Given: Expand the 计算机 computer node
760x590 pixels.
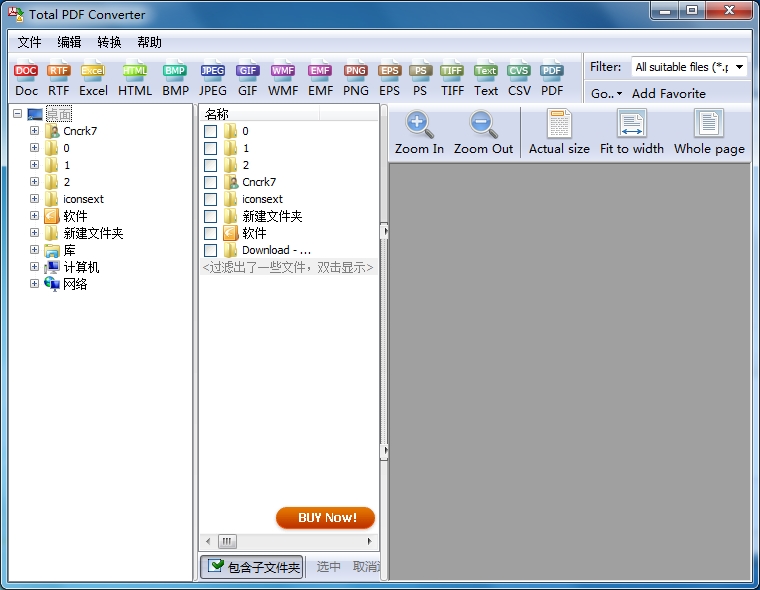Looking at the screenshot, I should [x=34, y=267].
